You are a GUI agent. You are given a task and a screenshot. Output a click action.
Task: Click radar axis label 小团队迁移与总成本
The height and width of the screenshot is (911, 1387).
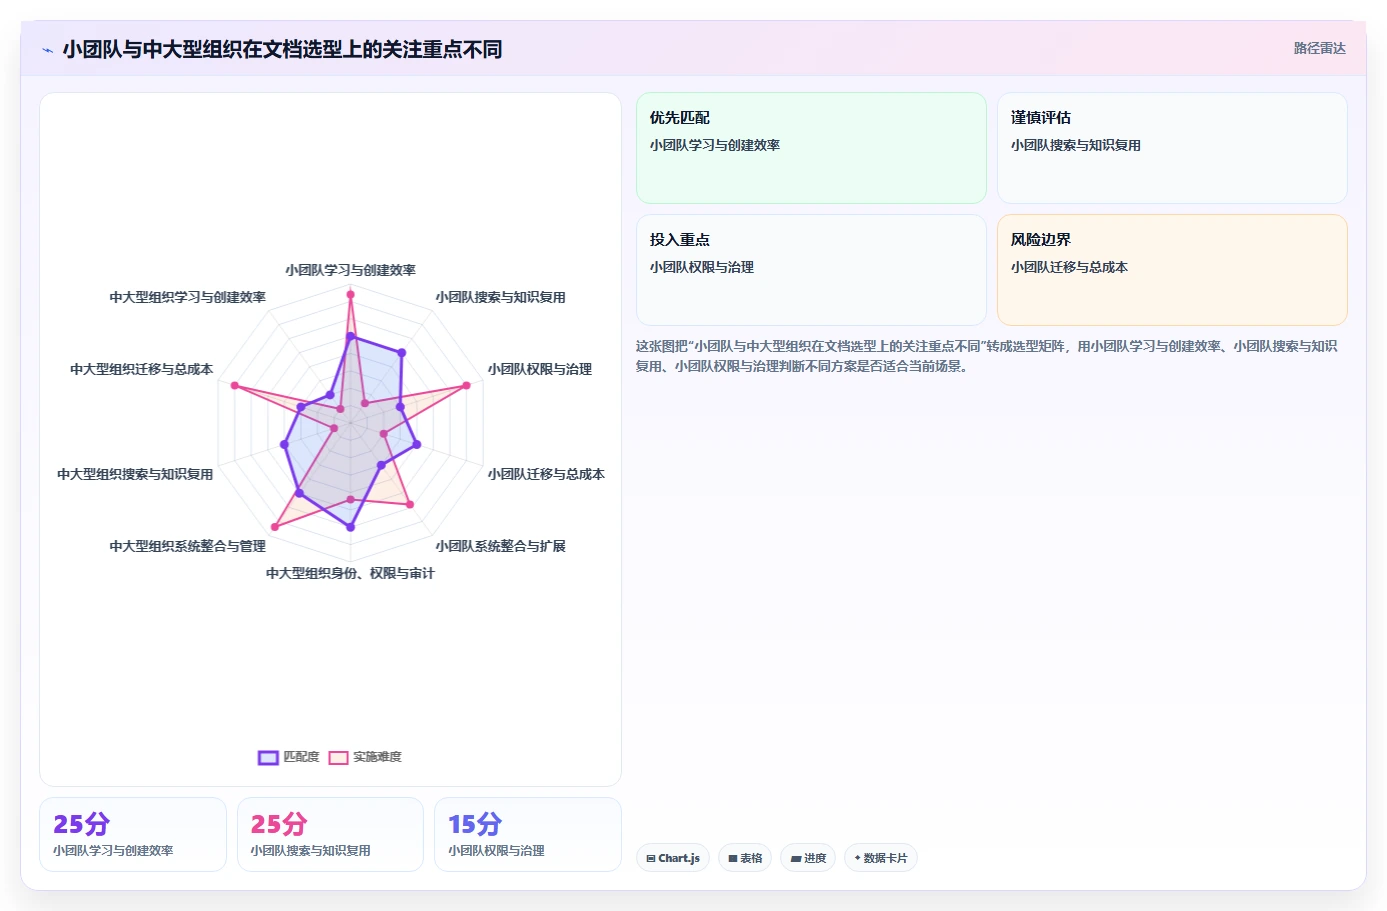click(x=546, y=474)
